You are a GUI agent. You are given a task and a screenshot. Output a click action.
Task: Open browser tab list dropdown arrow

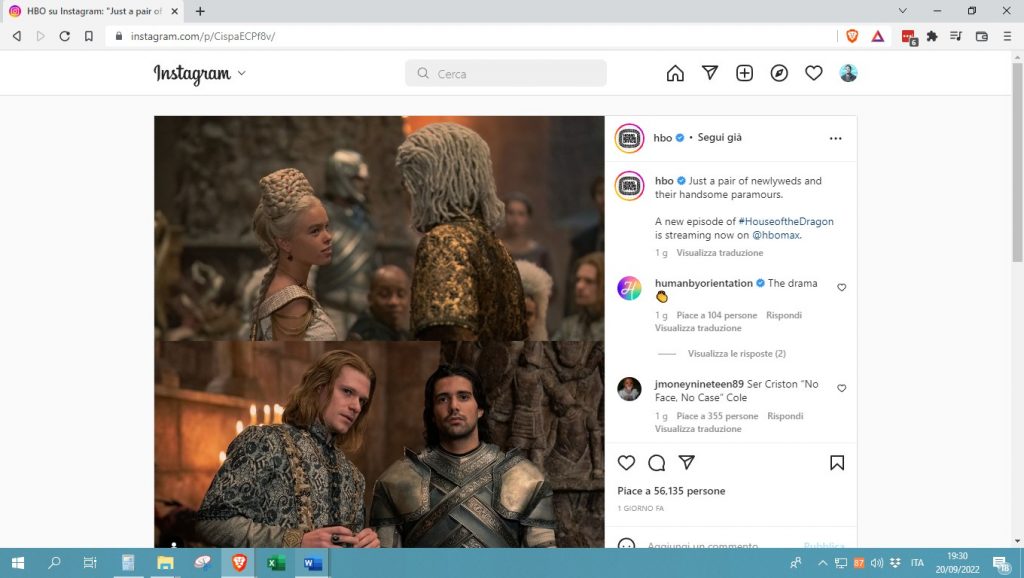[903, 11]
